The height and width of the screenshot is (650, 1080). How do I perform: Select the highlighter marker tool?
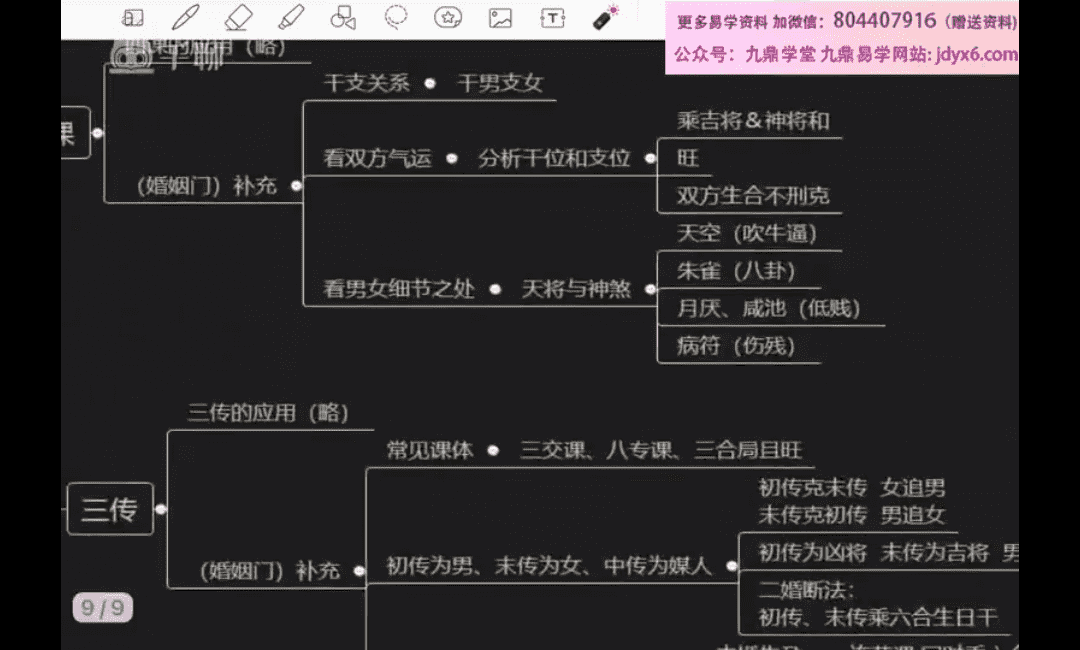291,18
